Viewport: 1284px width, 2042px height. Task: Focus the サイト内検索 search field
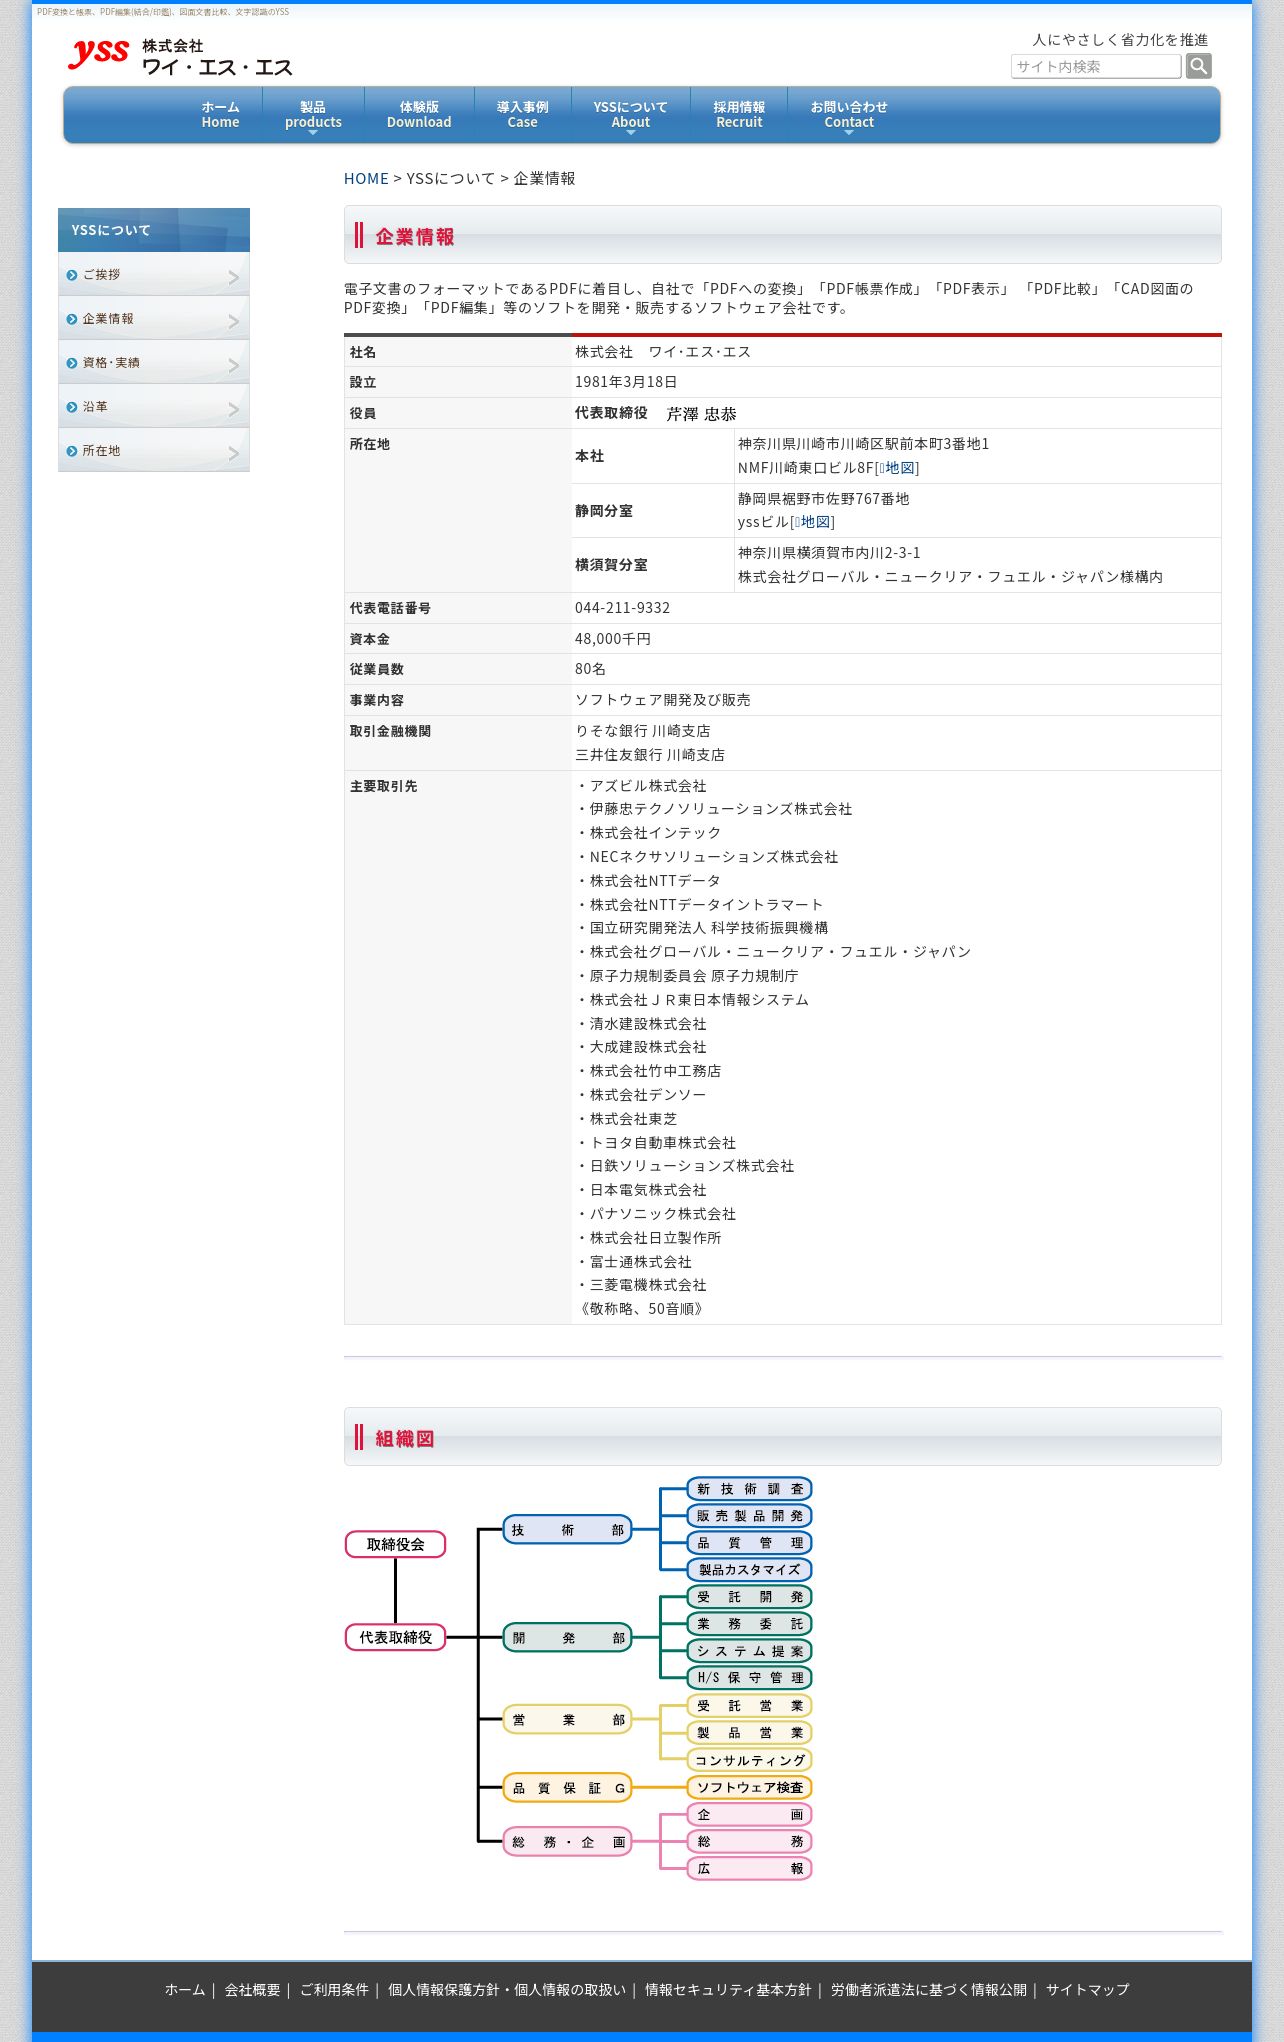pos(1095,66)
